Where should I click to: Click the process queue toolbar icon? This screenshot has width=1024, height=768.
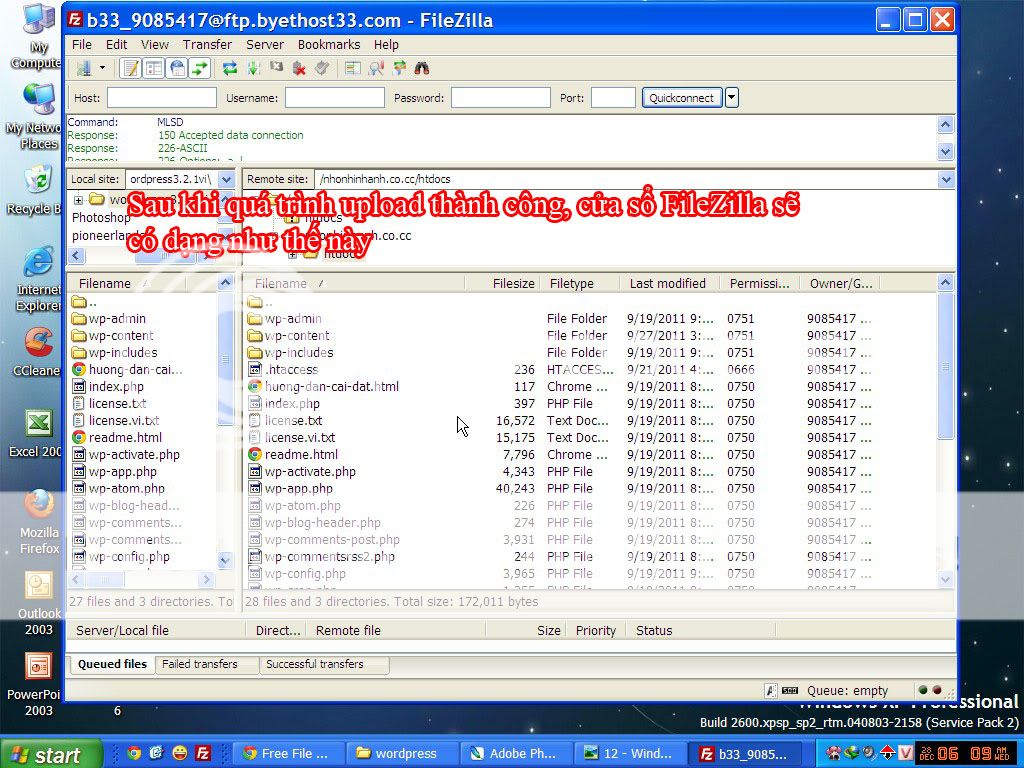(253, 68)
